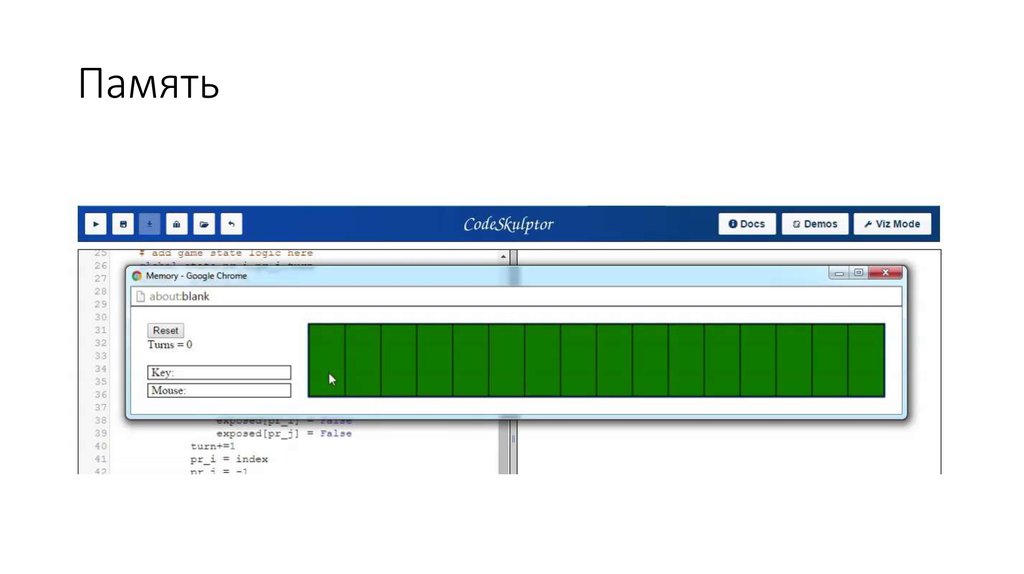The image size is (1024, 574).
Task: Close the Memory popup window
Action: [885, 273]
